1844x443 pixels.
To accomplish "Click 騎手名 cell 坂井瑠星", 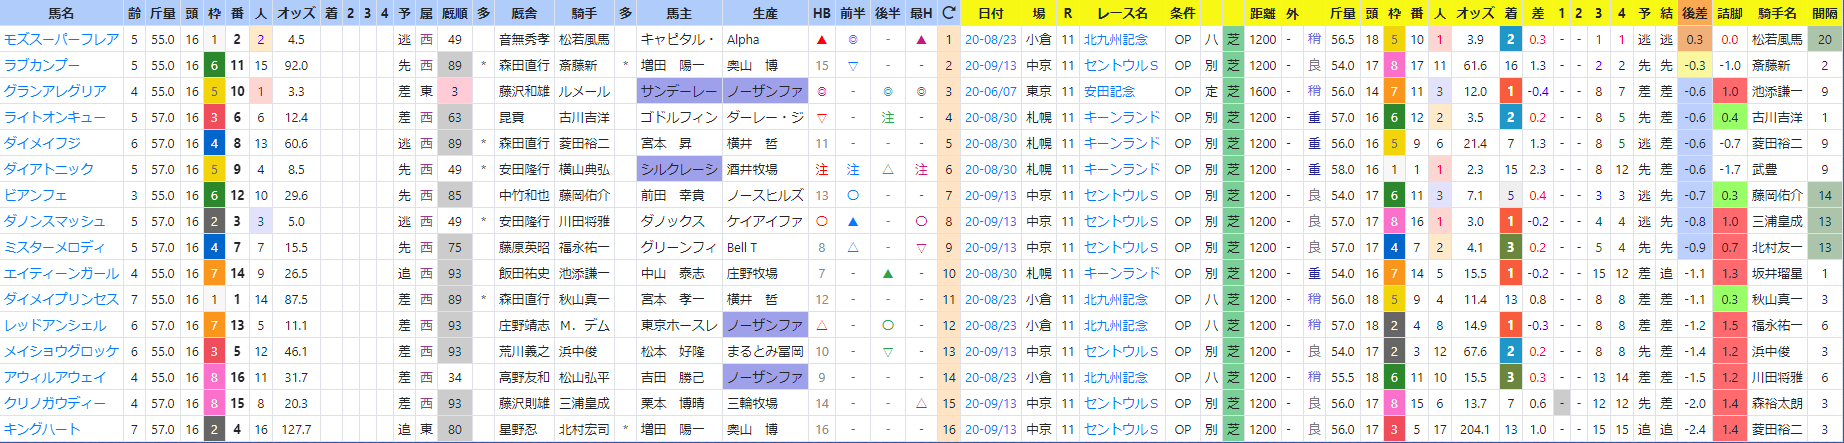I will (x=1777, y=274).
